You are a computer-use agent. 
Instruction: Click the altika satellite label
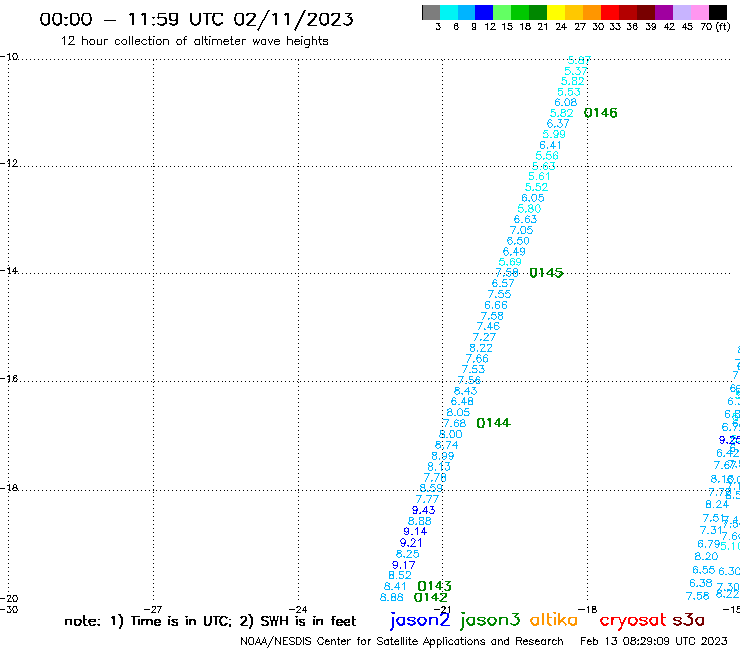click(x=554, y=620)
